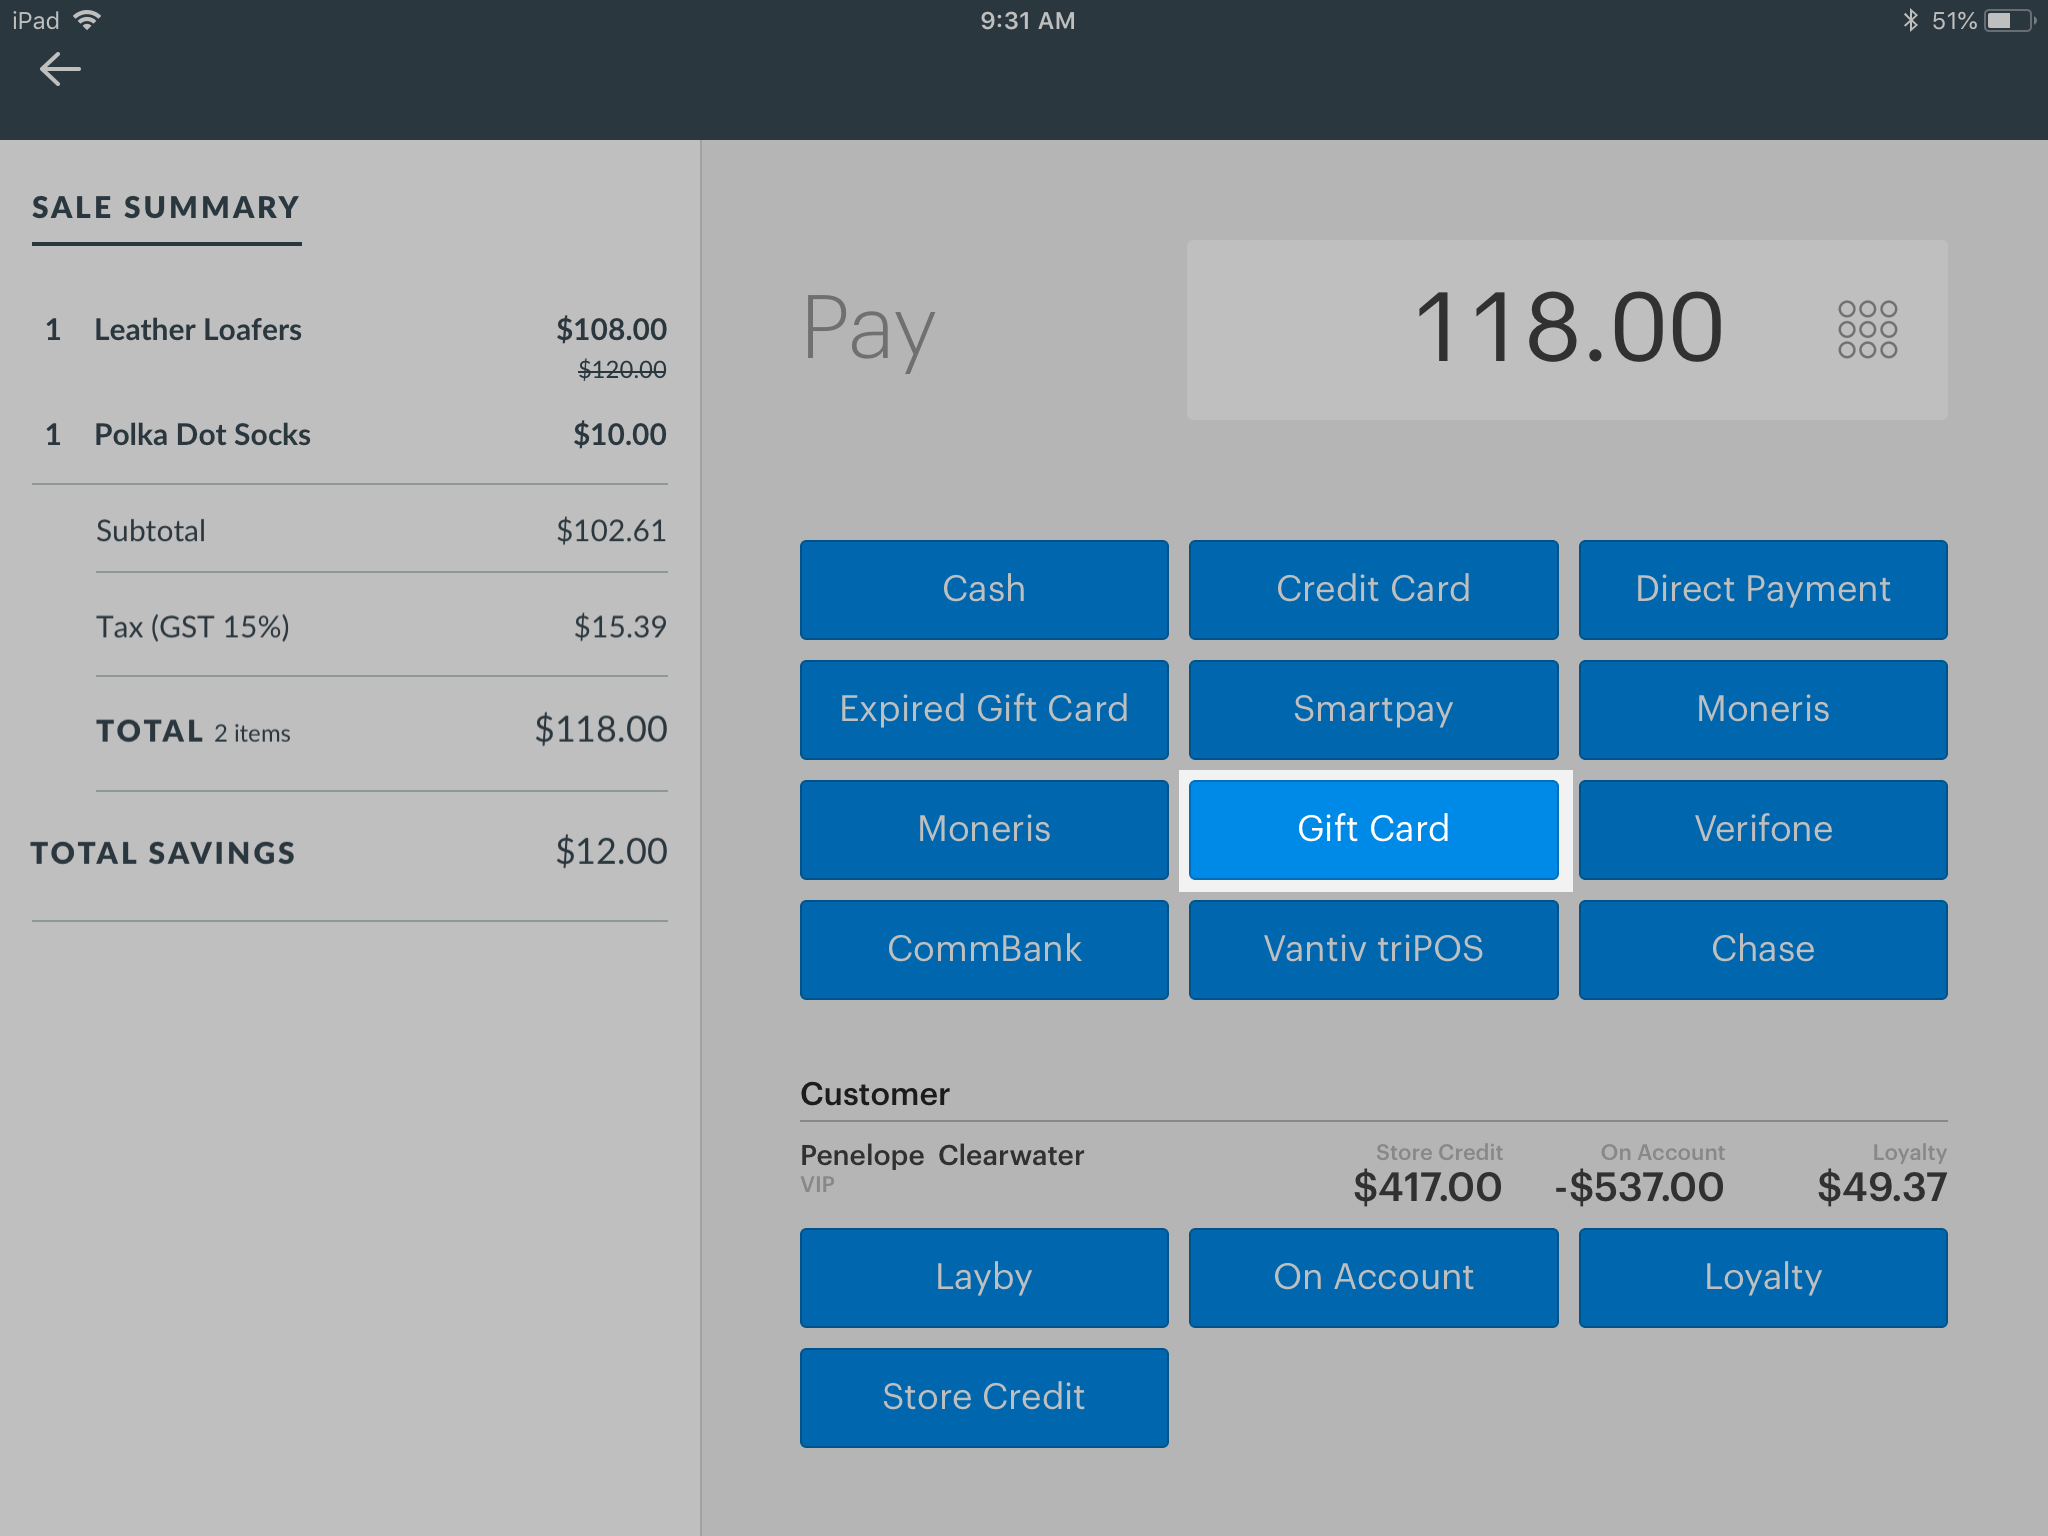Select the Polka Dot Socks line item
Image resolution: width=2048 pixels, height=1536 pixels.
[x=202, y=435]
